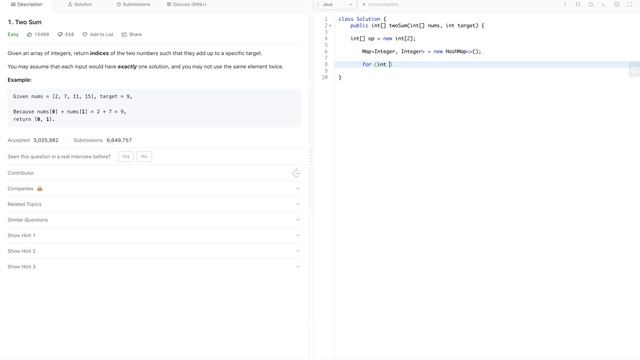Expand Show Hint 2
The image size is (640, 360).
coord(154,251)
